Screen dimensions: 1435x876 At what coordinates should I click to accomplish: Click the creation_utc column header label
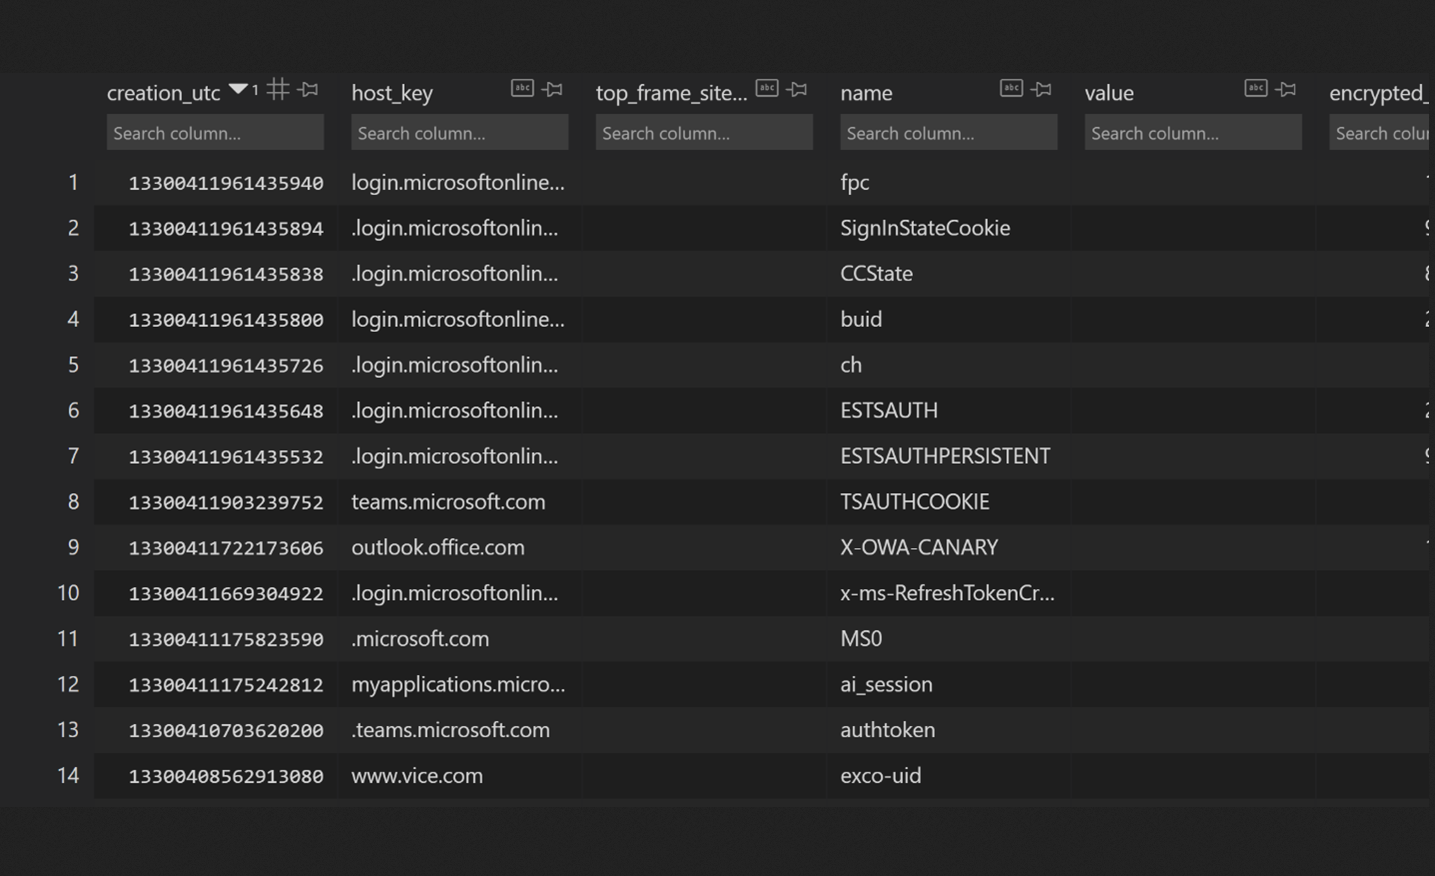tap(163, 93)
